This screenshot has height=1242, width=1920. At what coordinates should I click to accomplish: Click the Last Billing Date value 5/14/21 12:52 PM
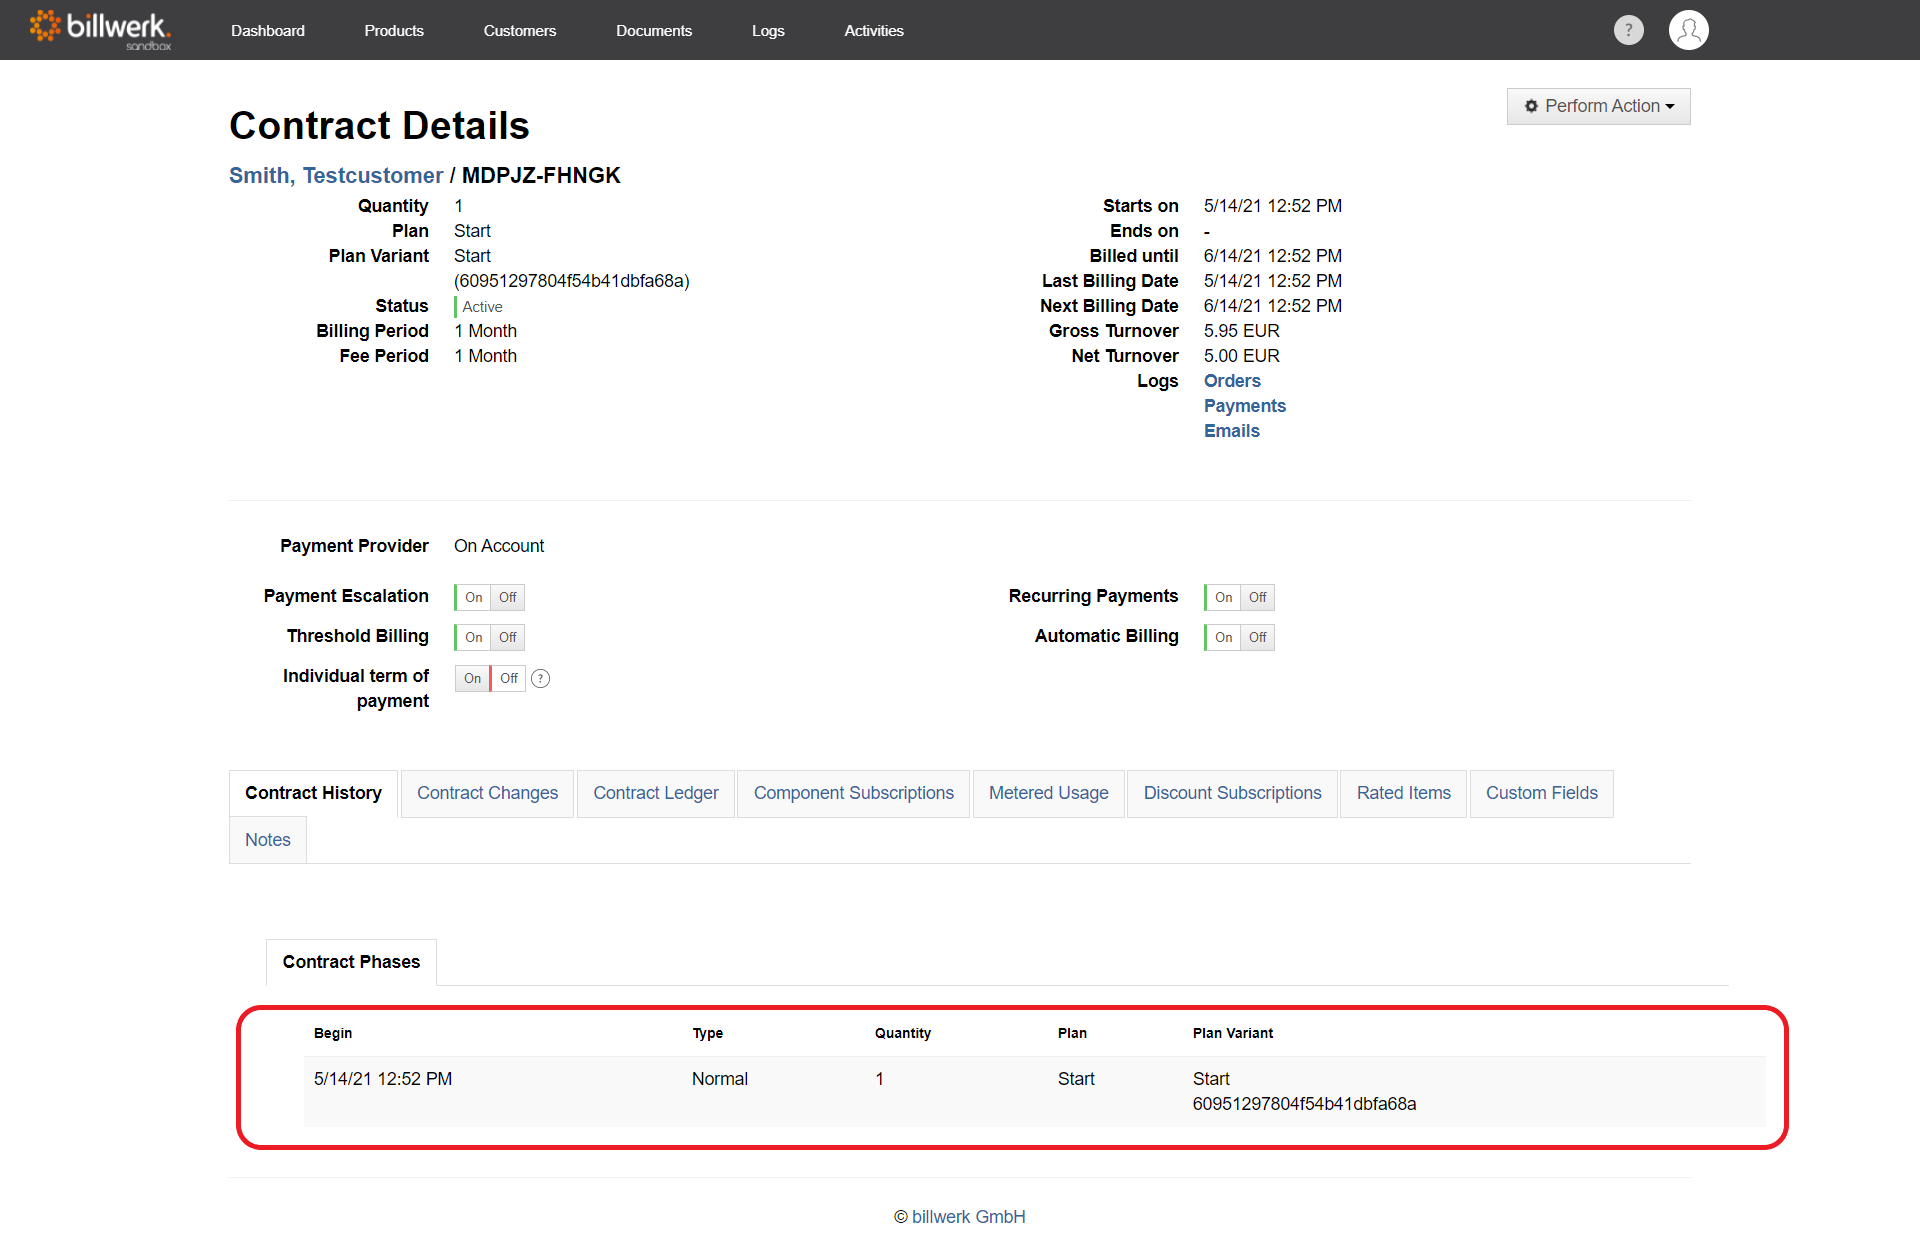click(1272, 281)
